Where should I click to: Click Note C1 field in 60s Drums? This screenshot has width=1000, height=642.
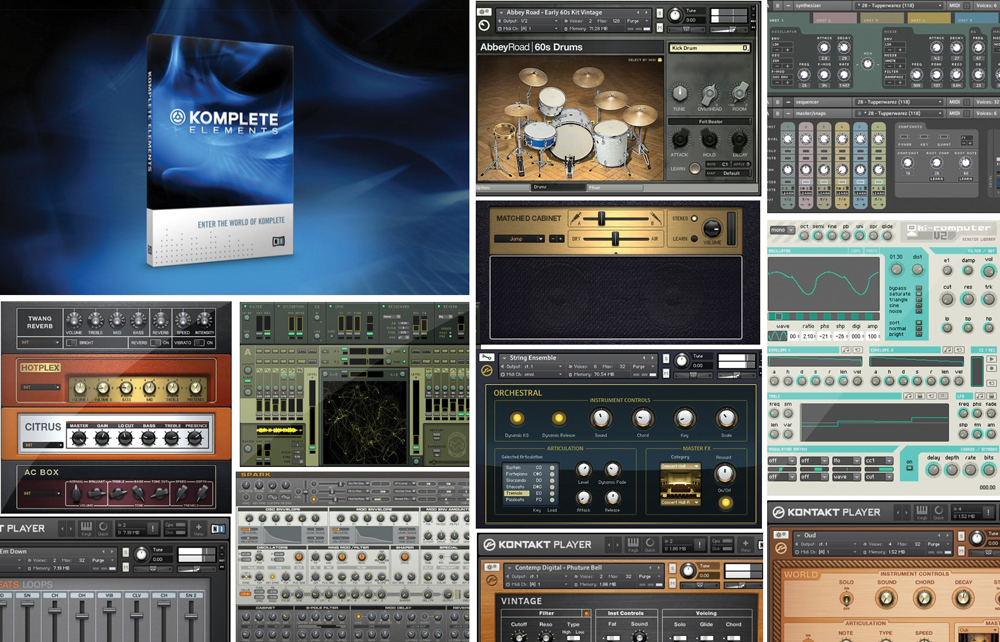(x=719, y=164)
